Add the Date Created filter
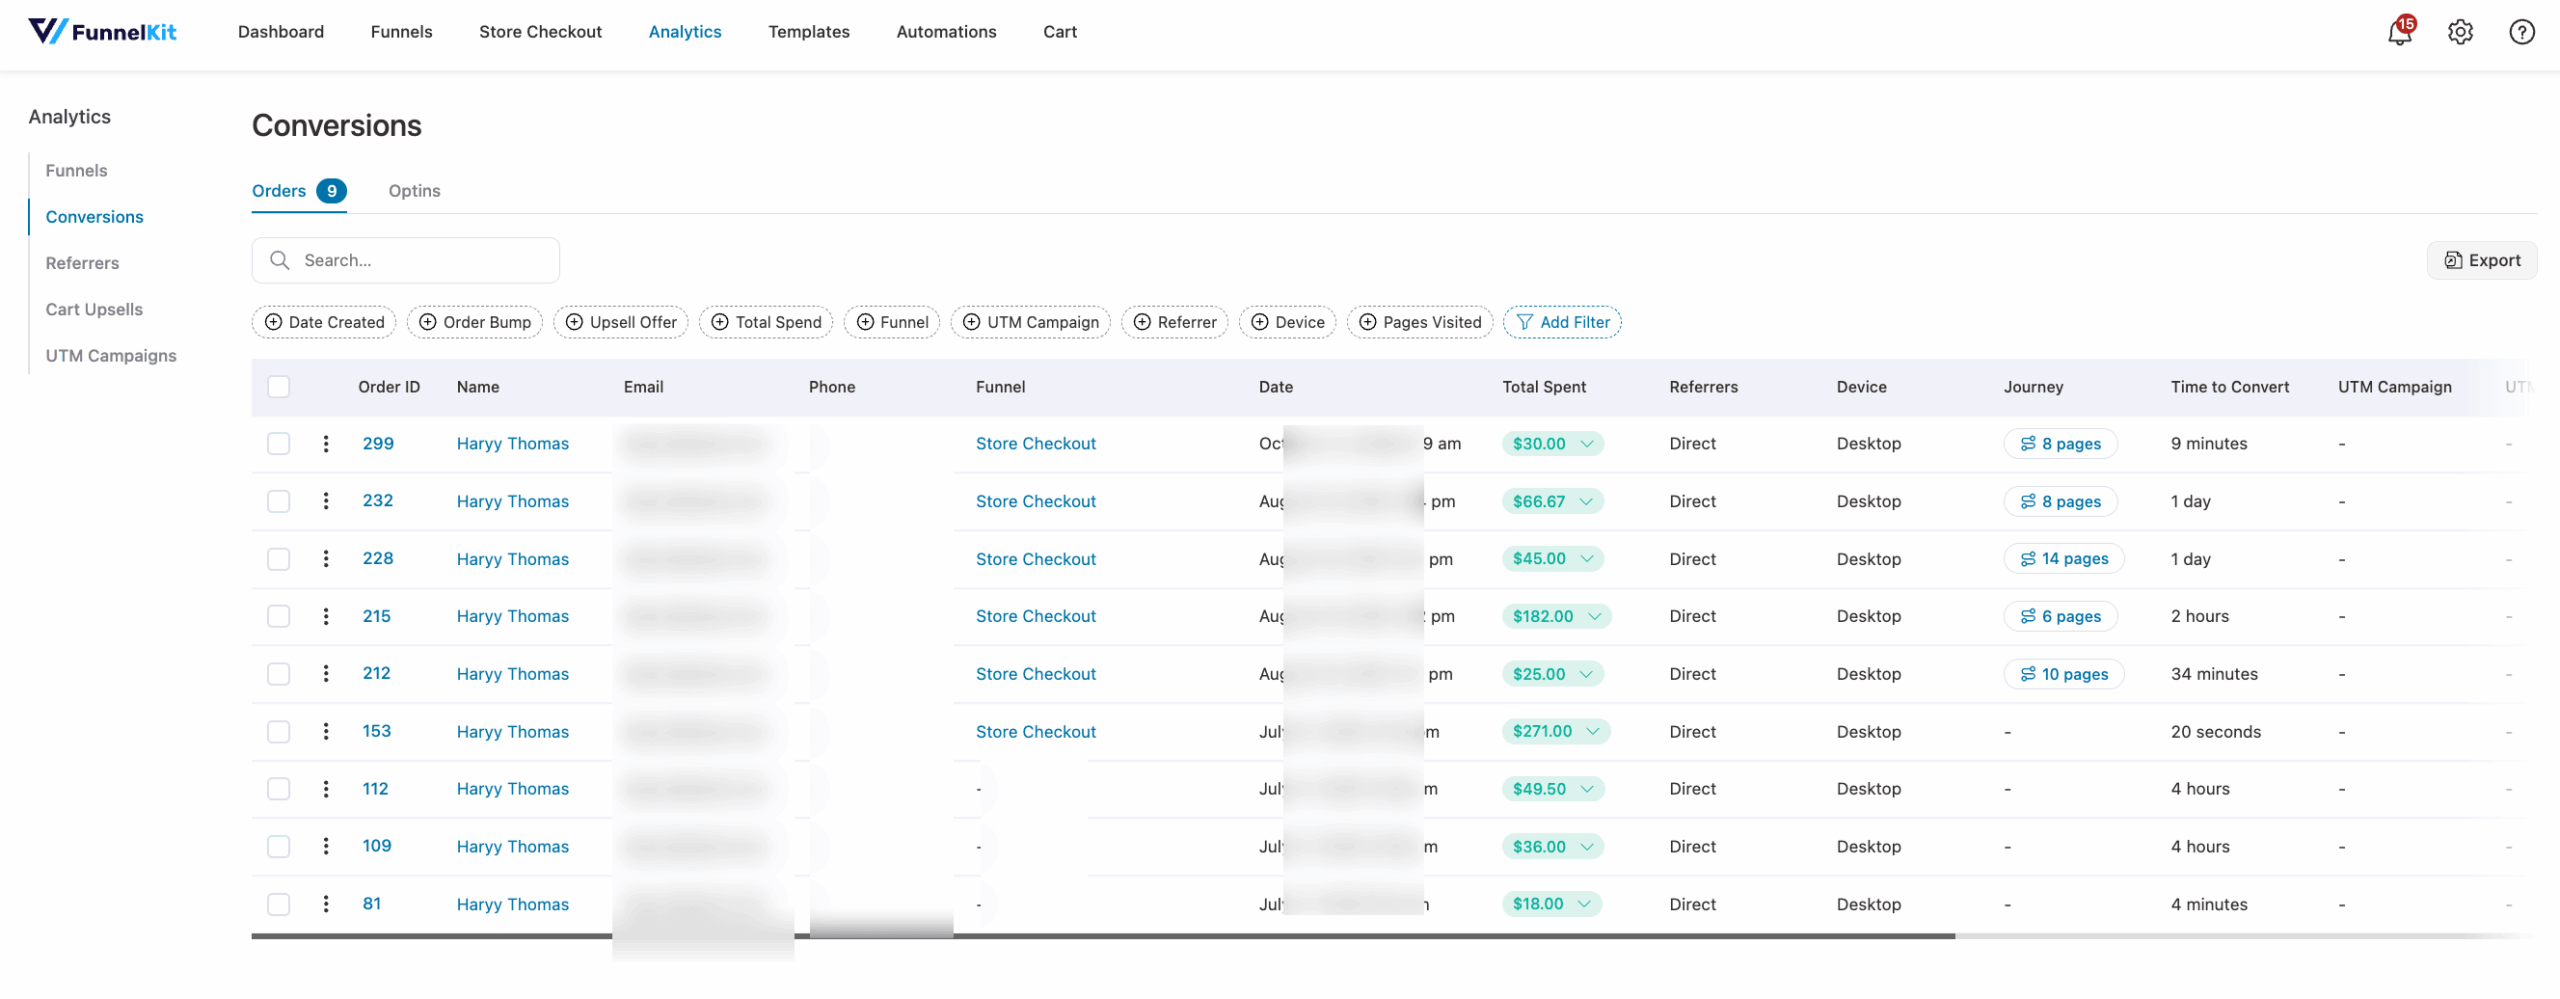 point(324,322)
